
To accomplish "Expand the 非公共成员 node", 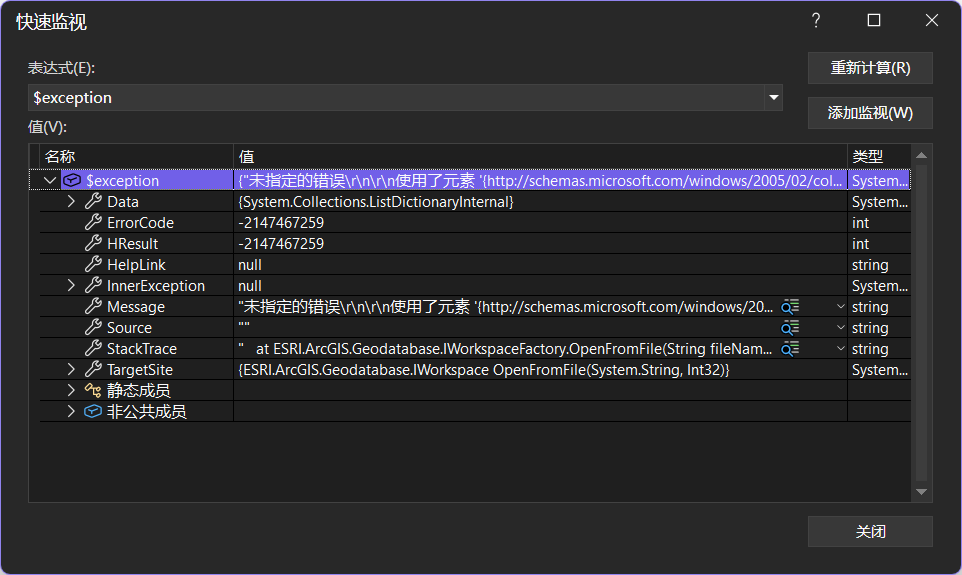I will (x=71, y=411).
